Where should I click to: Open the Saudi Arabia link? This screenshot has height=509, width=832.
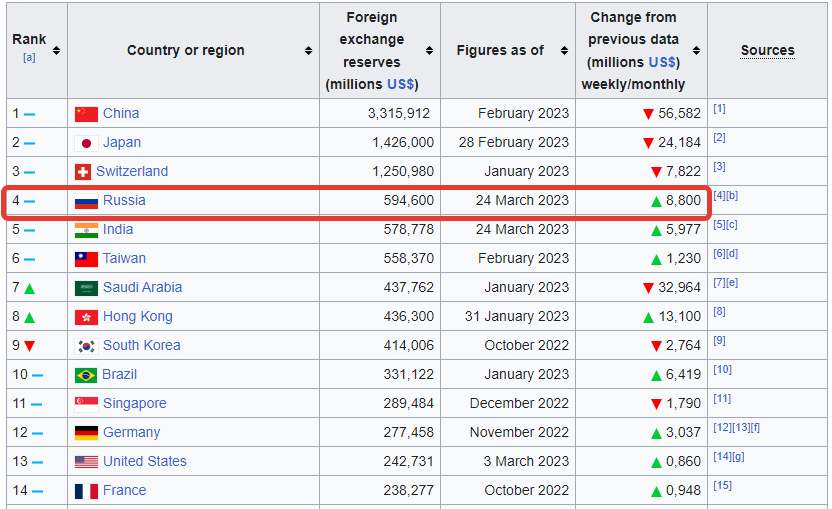click(142, 288)
